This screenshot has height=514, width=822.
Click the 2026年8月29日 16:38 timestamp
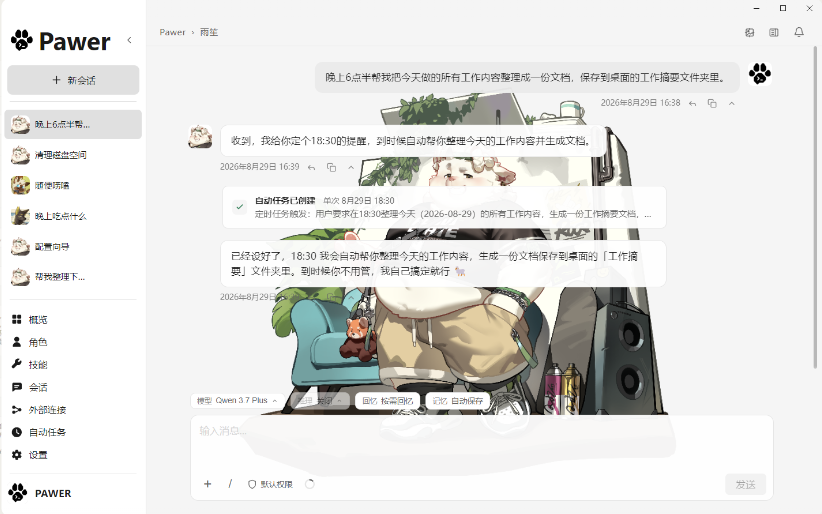coord(640,103)
